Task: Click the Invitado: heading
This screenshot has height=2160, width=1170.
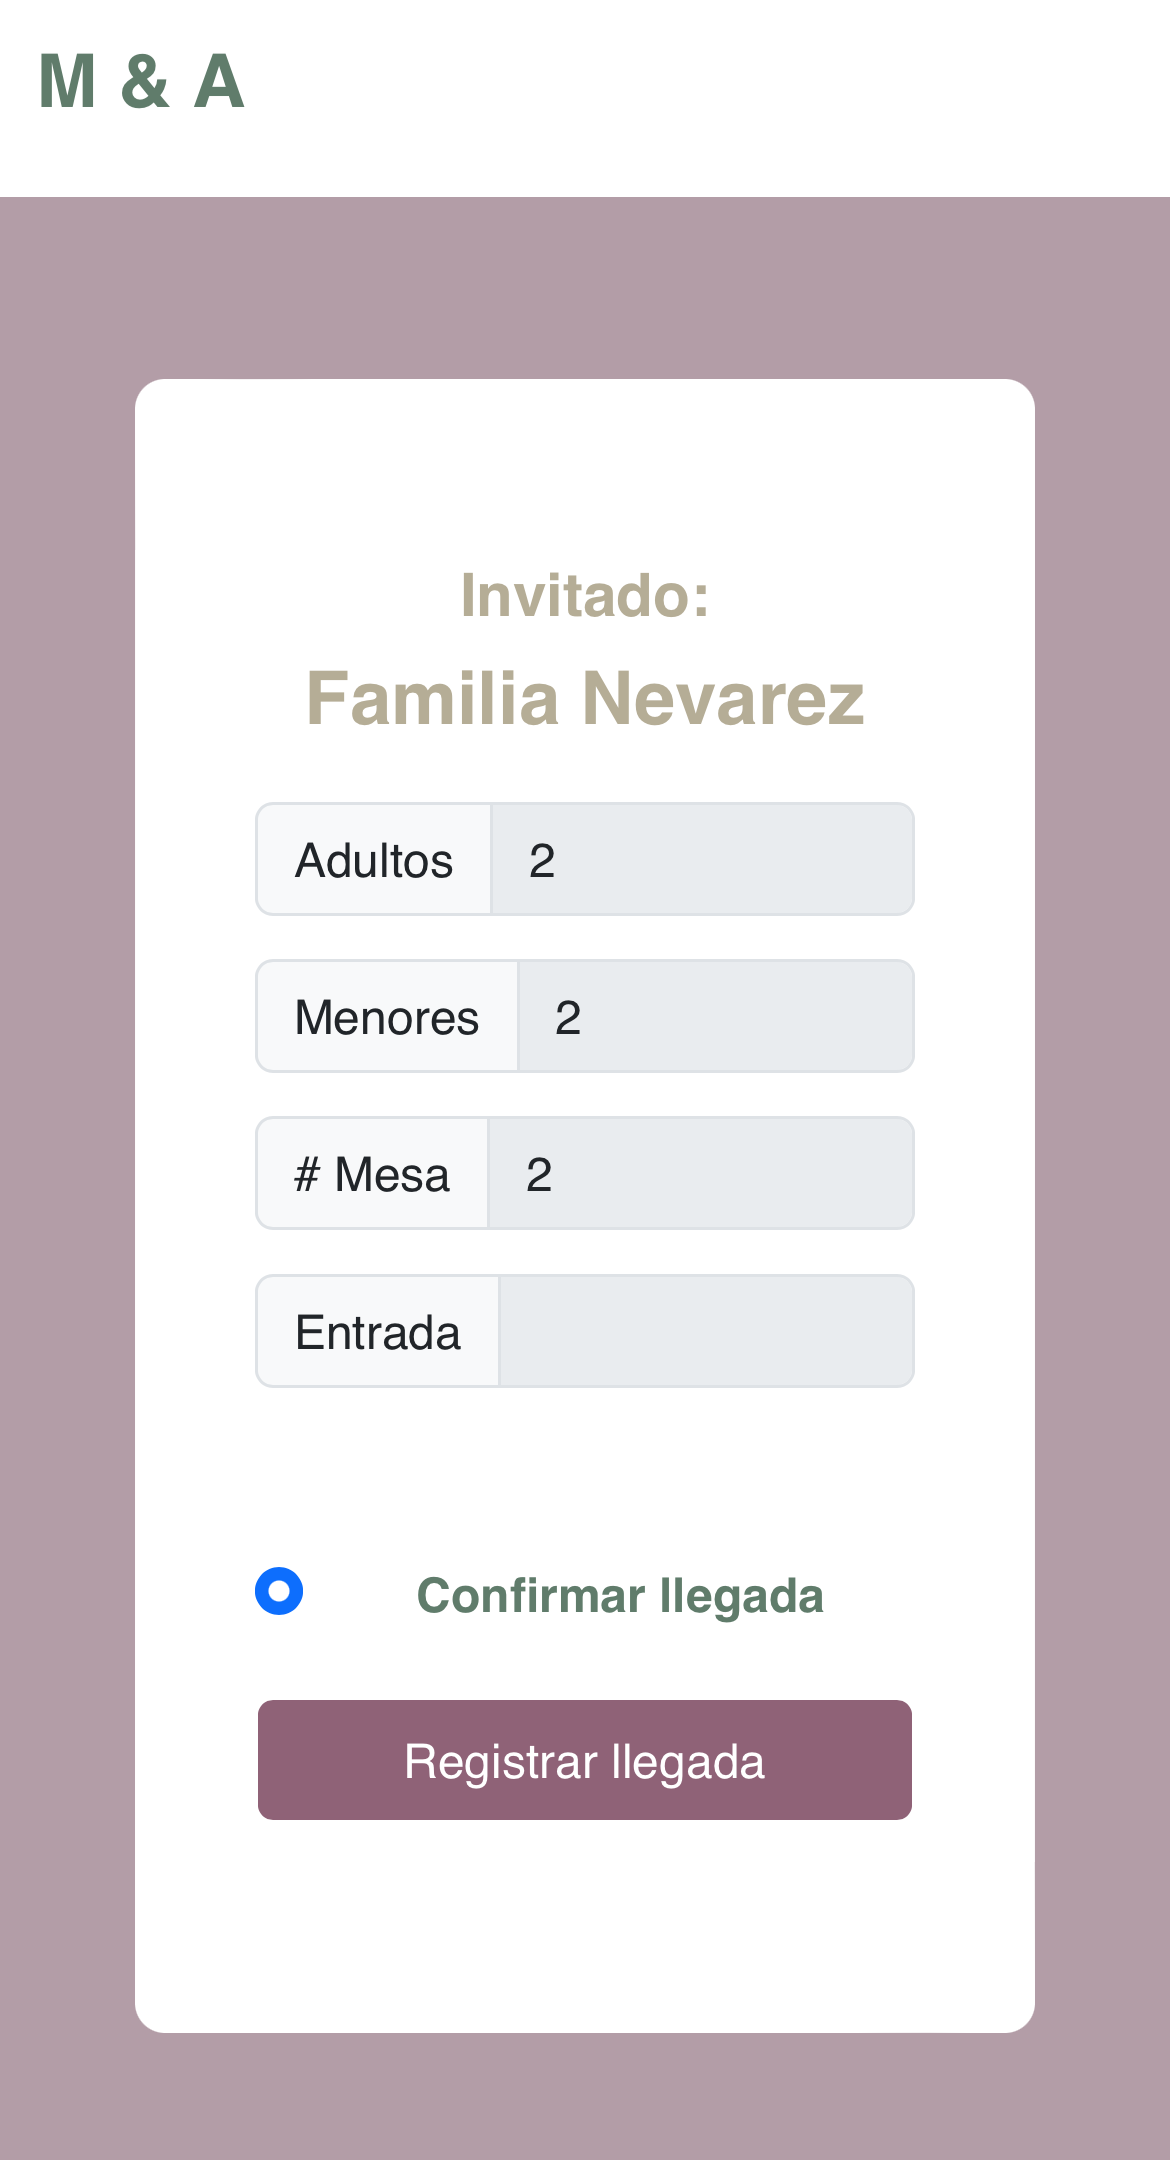Action: (585, 596)
